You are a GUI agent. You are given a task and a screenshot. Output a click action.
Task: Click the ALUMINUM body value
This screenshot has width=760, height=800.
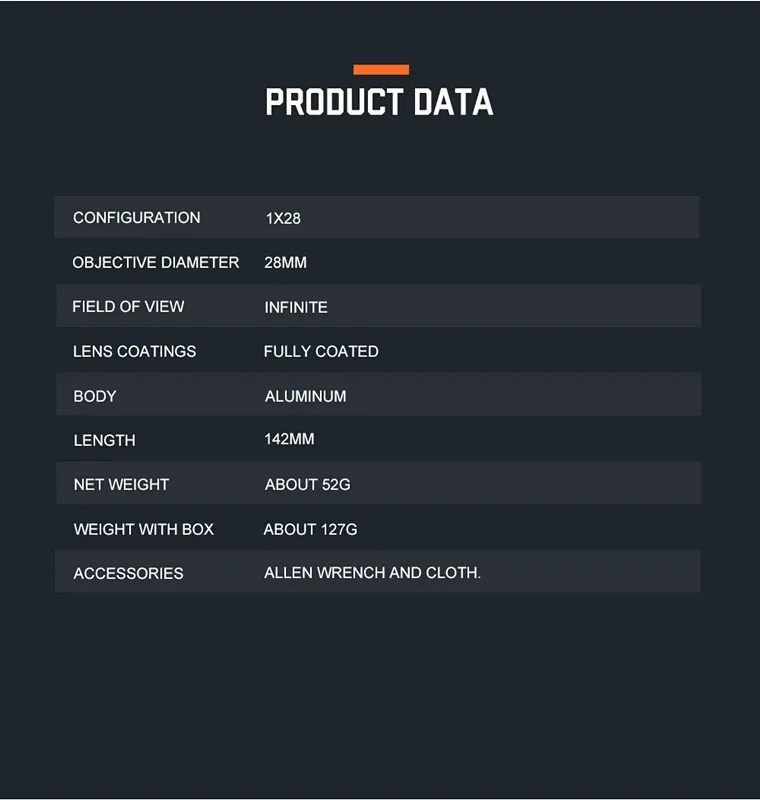point(306,396)
